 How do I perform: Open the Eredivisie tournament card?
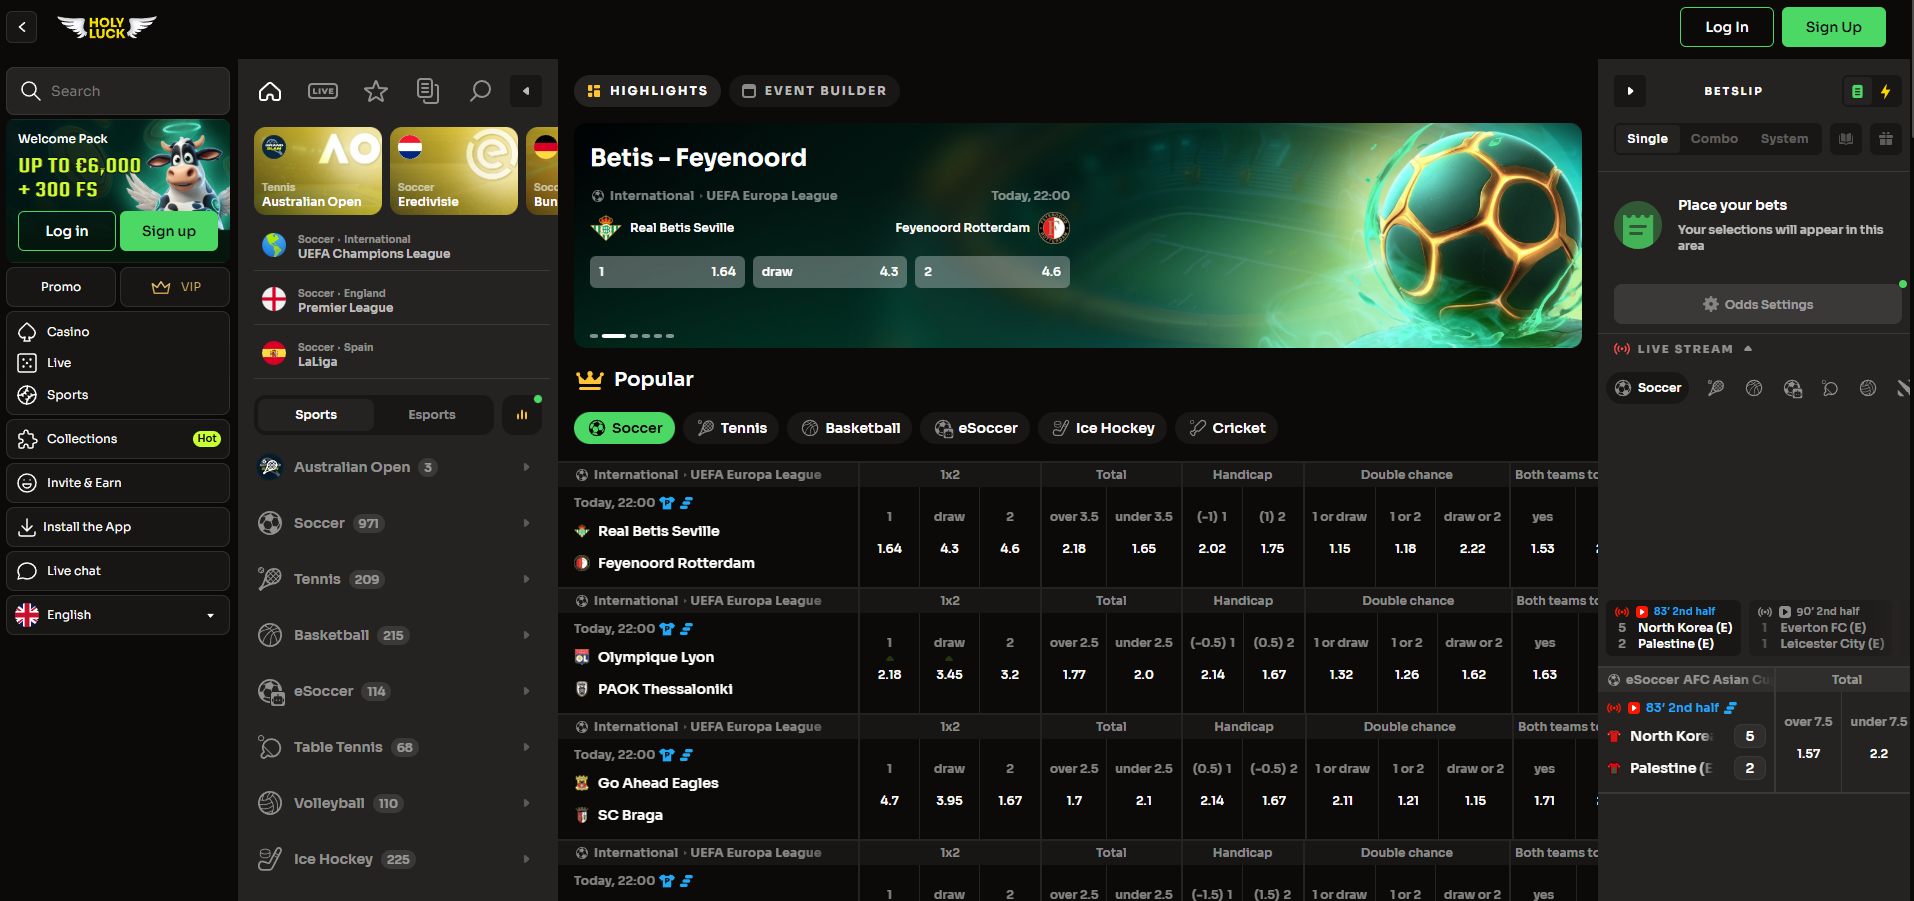point(454,171)
